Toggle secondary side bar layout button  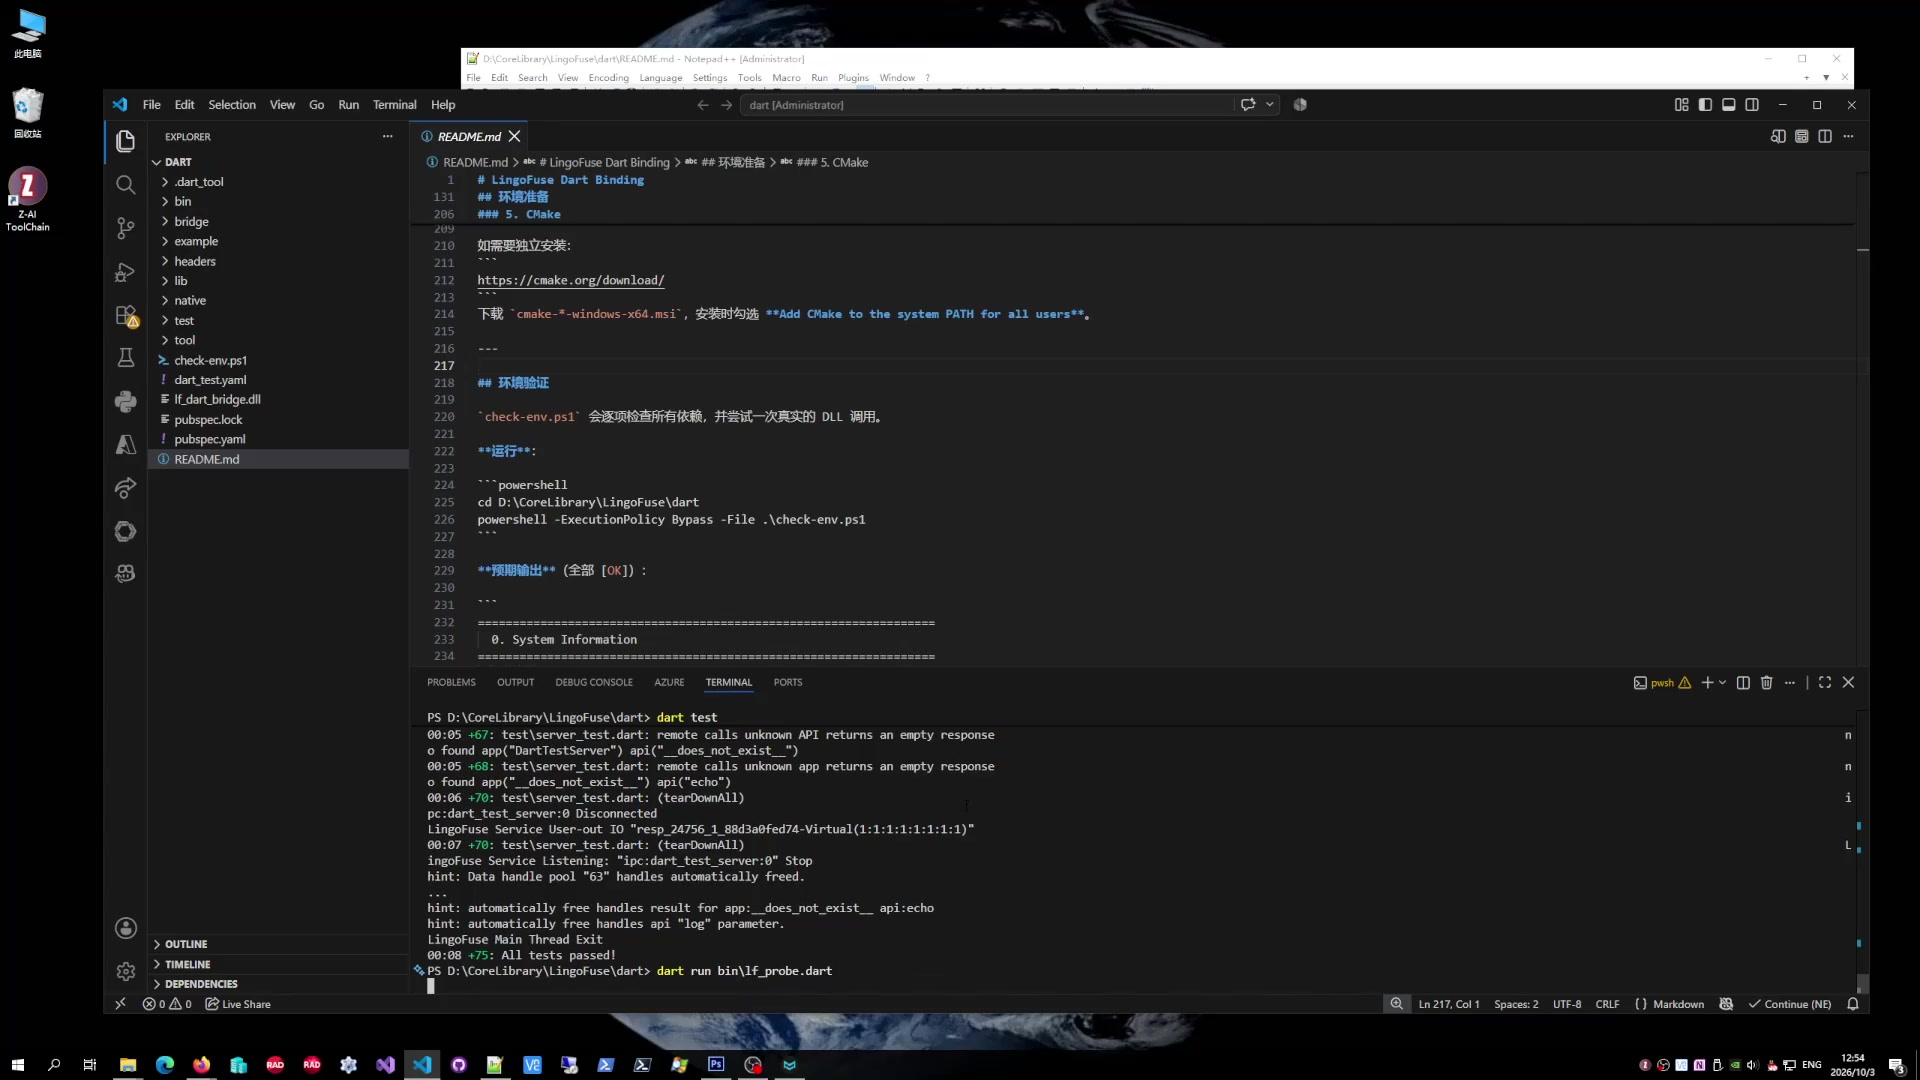click(x=1752, y=105)
